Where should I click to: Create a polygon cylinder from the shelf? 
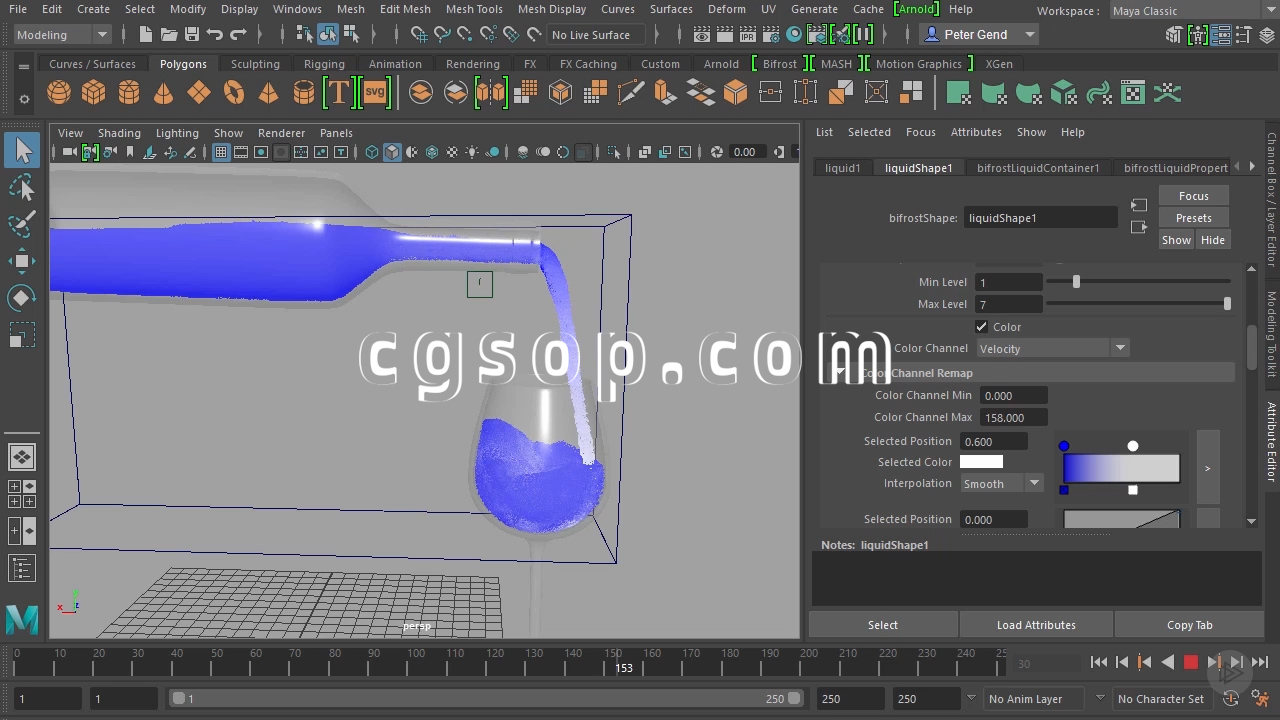point(129,93)
